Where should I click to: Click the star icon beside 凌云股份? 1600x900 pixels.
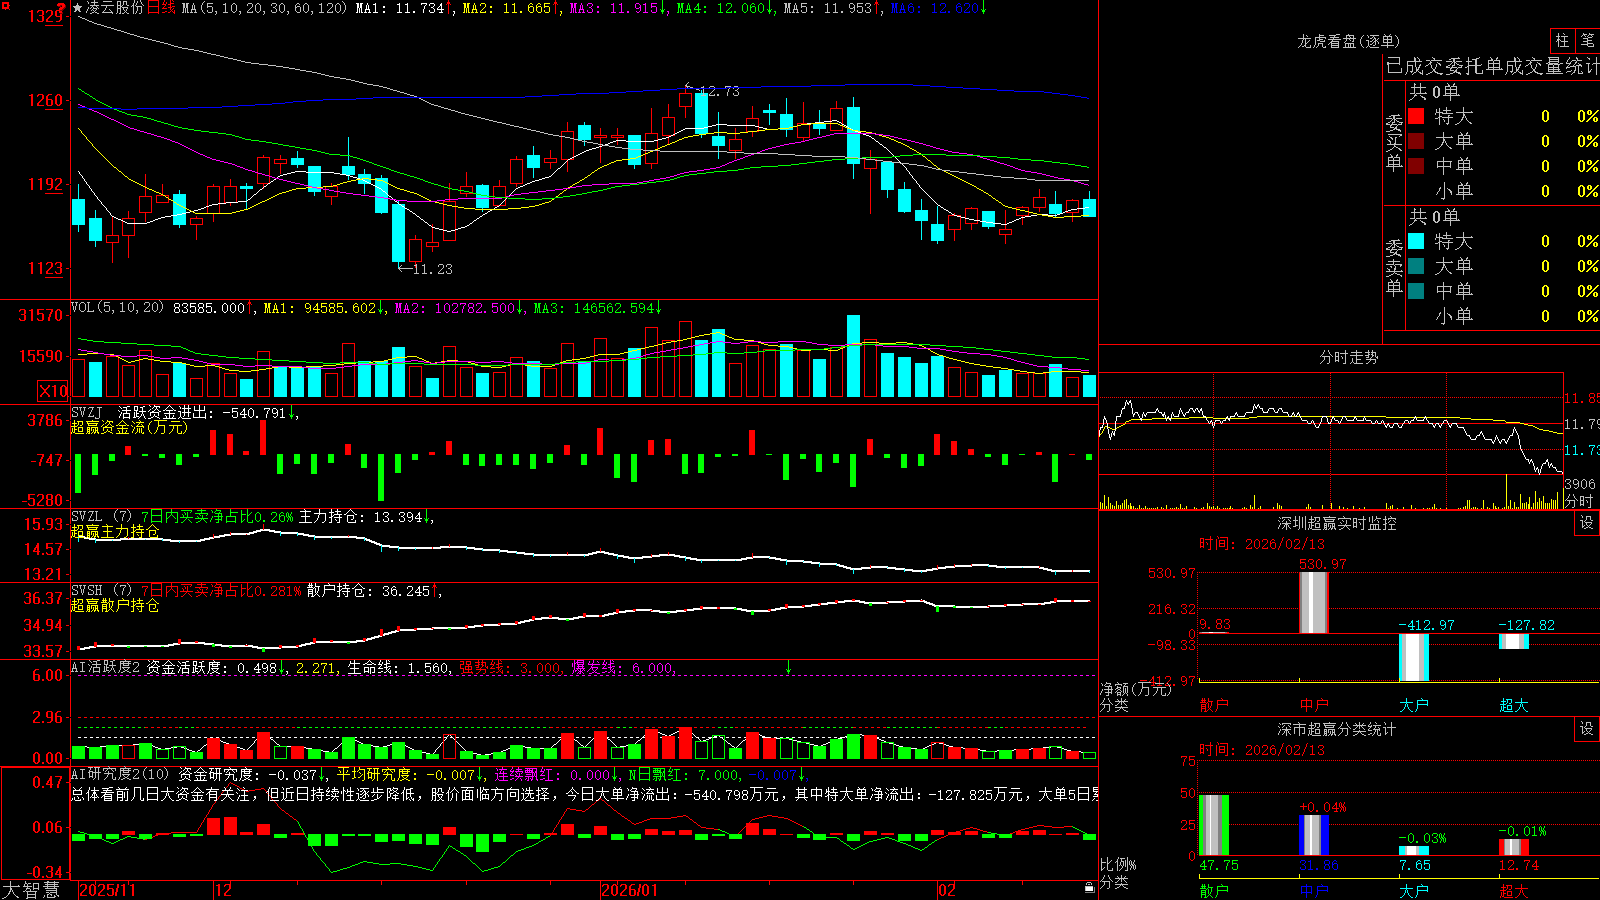point(77,8)
